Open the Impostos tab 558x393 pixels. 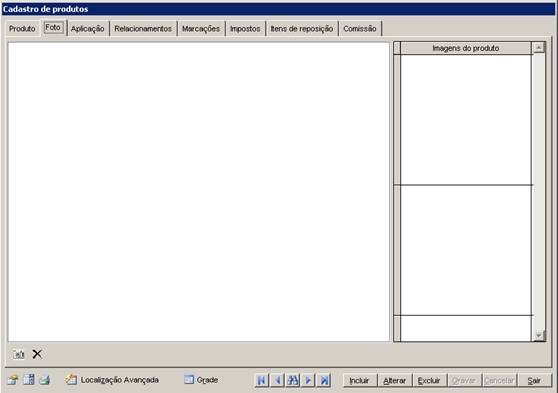click(x=245, y=29)
